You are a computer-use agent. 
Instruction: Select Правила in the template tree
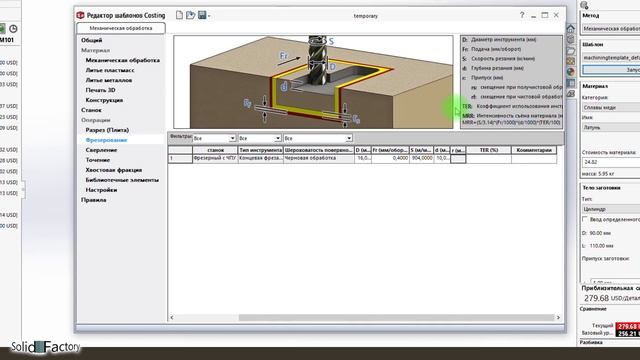[93, 200]
